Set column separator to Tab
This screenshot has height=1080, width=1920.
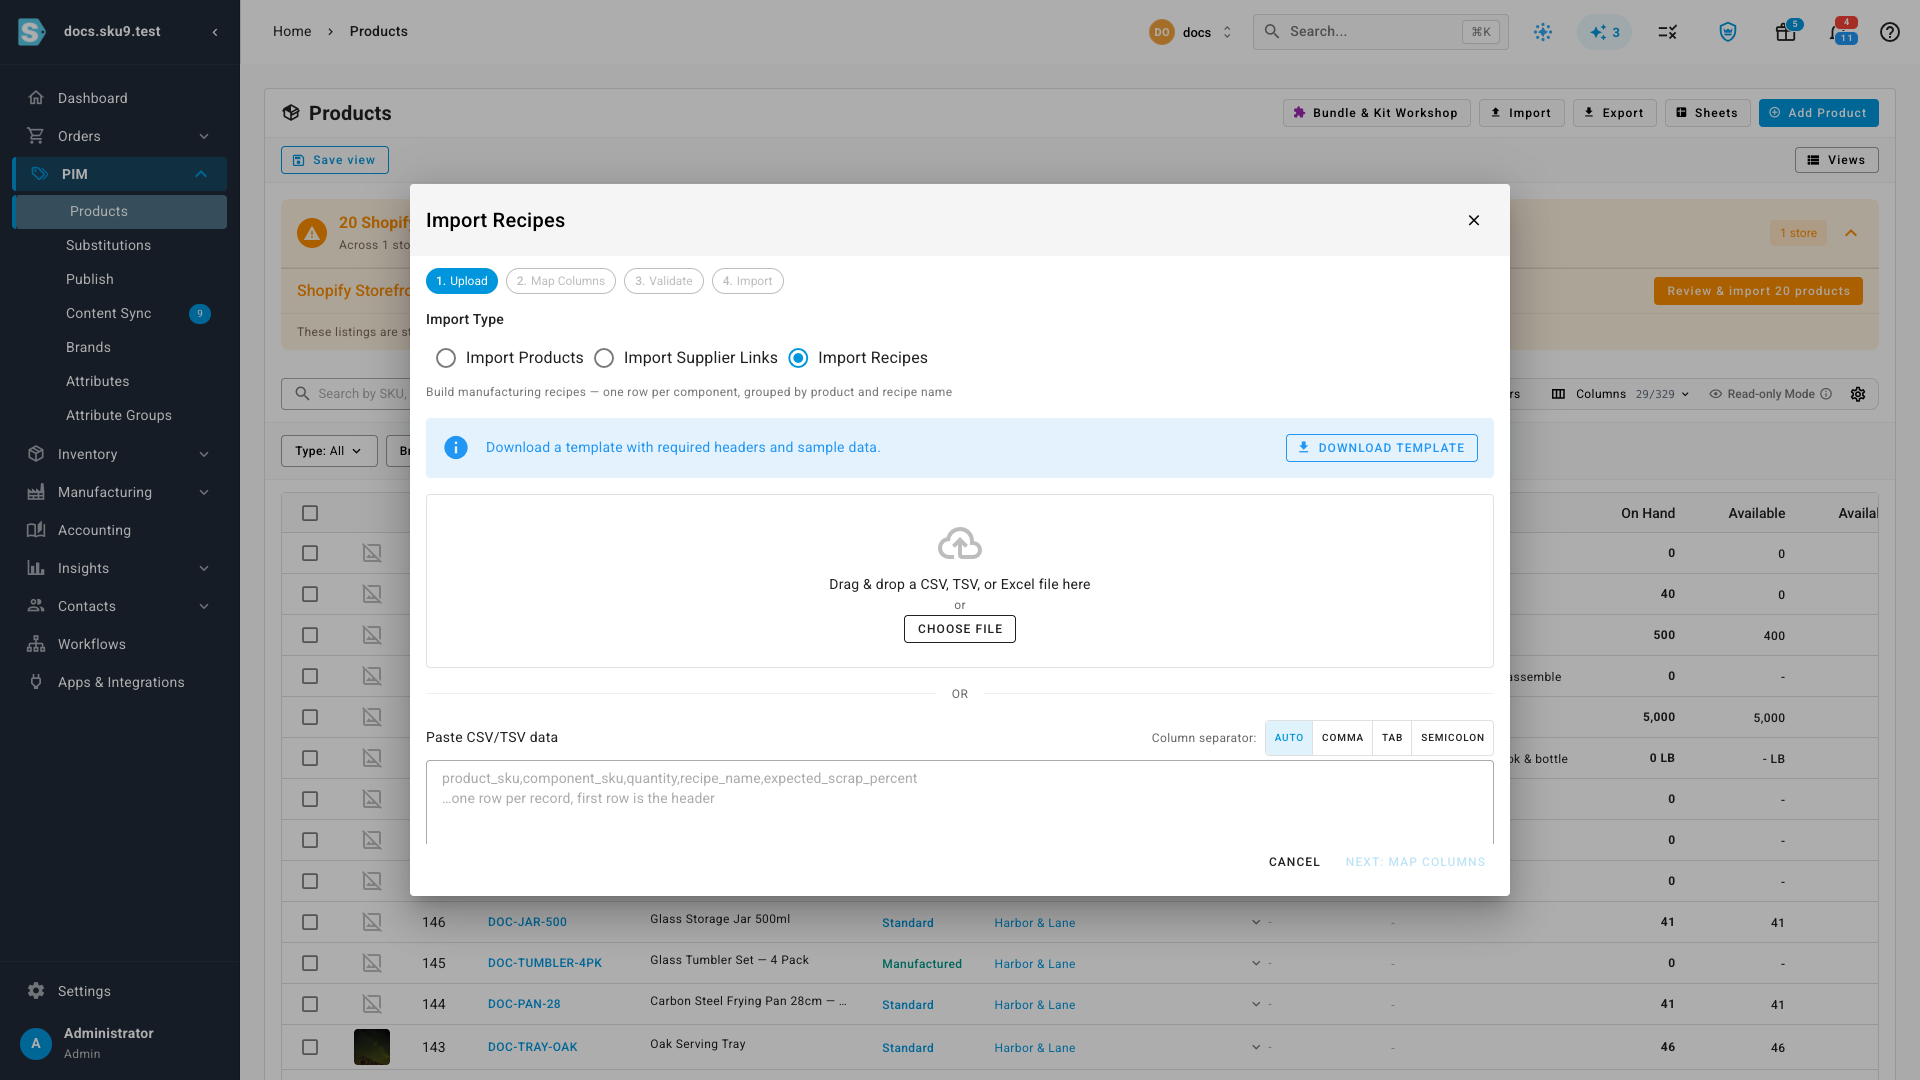[1392, 738]
